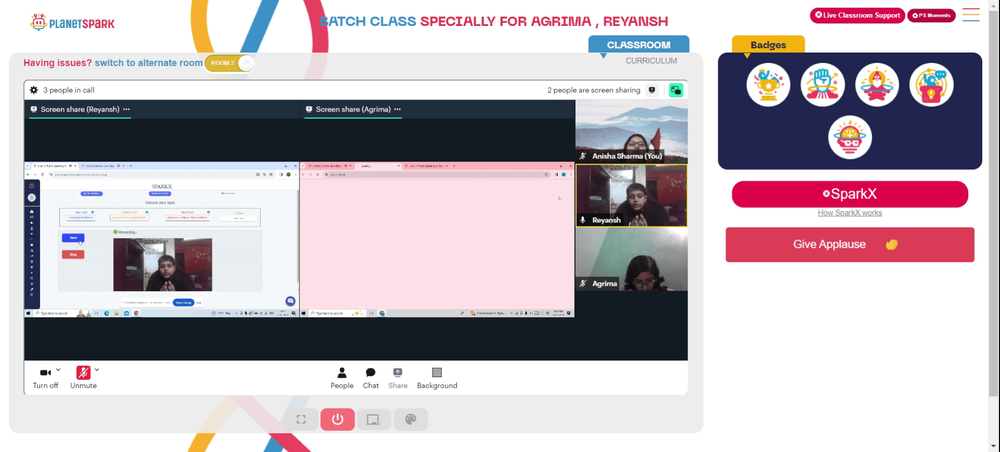The height and width of the screenshot is (452, 1000).
Task: Click the Reyansh tile microphone icon
Action: pyautogui.click(x=582, y=220)
